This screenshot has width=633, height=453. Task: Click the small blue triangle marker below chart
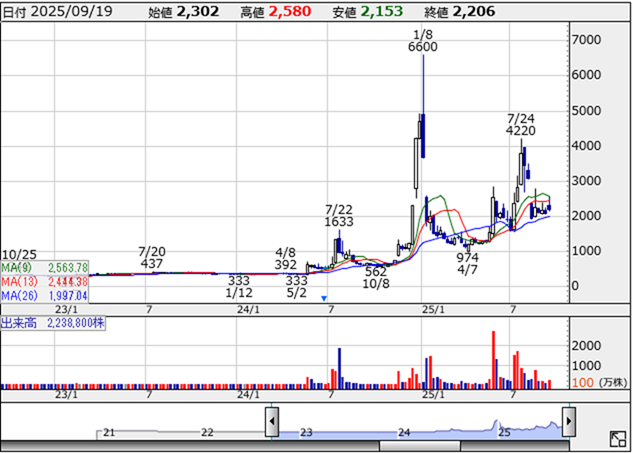click(x=324, y=298)
